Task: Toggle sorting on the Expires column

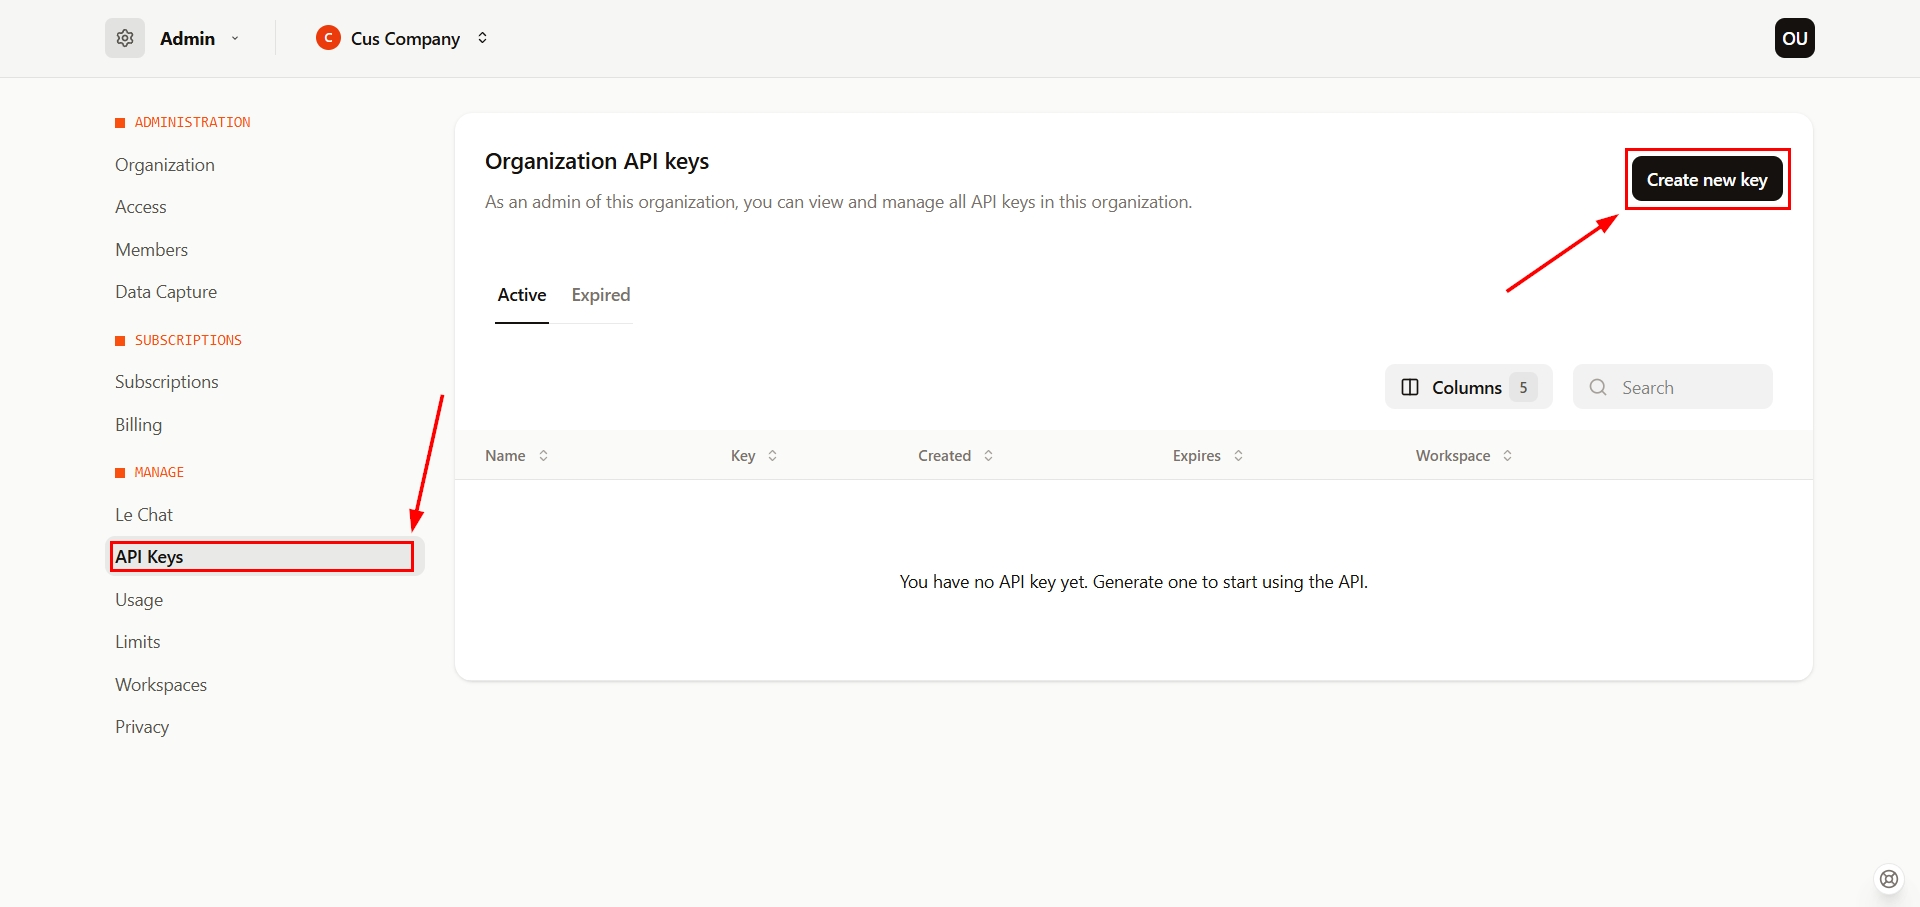Action: click(x=1238, y=455)
